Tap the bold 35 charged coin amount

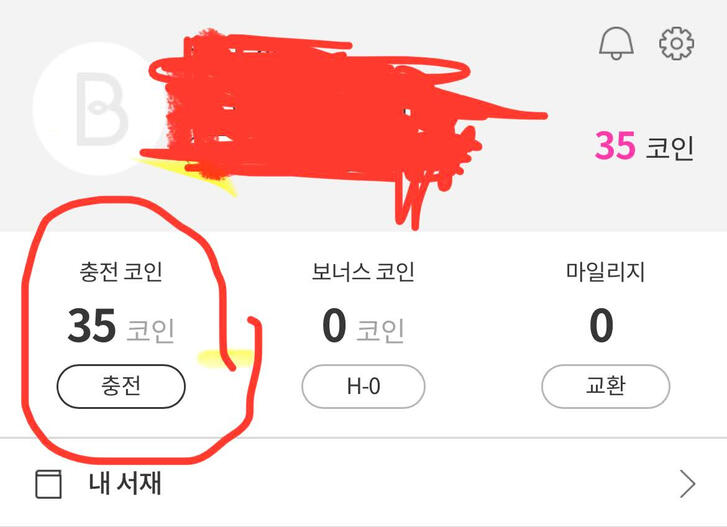pos(92,326)
